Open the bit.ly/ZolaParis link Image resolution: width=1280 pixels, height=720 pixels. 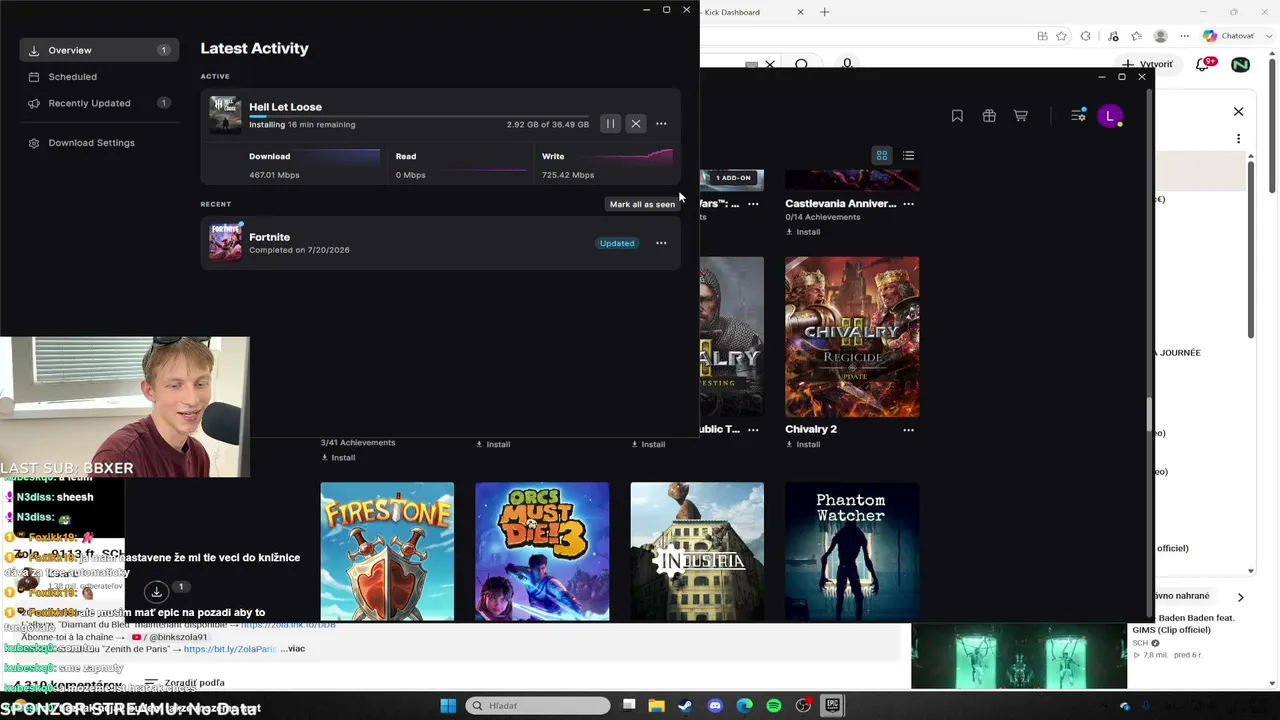pyautogui.click(x=230, y=649)
